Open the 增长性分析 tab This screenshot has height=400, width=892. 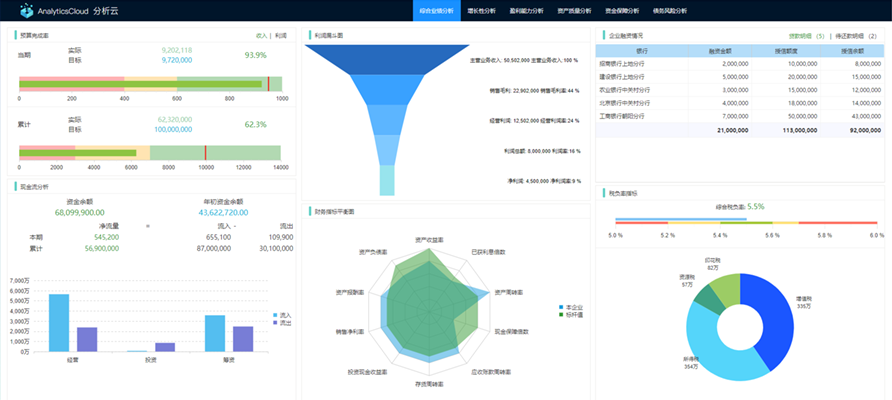pyautogui.click(x=485, y=11)
